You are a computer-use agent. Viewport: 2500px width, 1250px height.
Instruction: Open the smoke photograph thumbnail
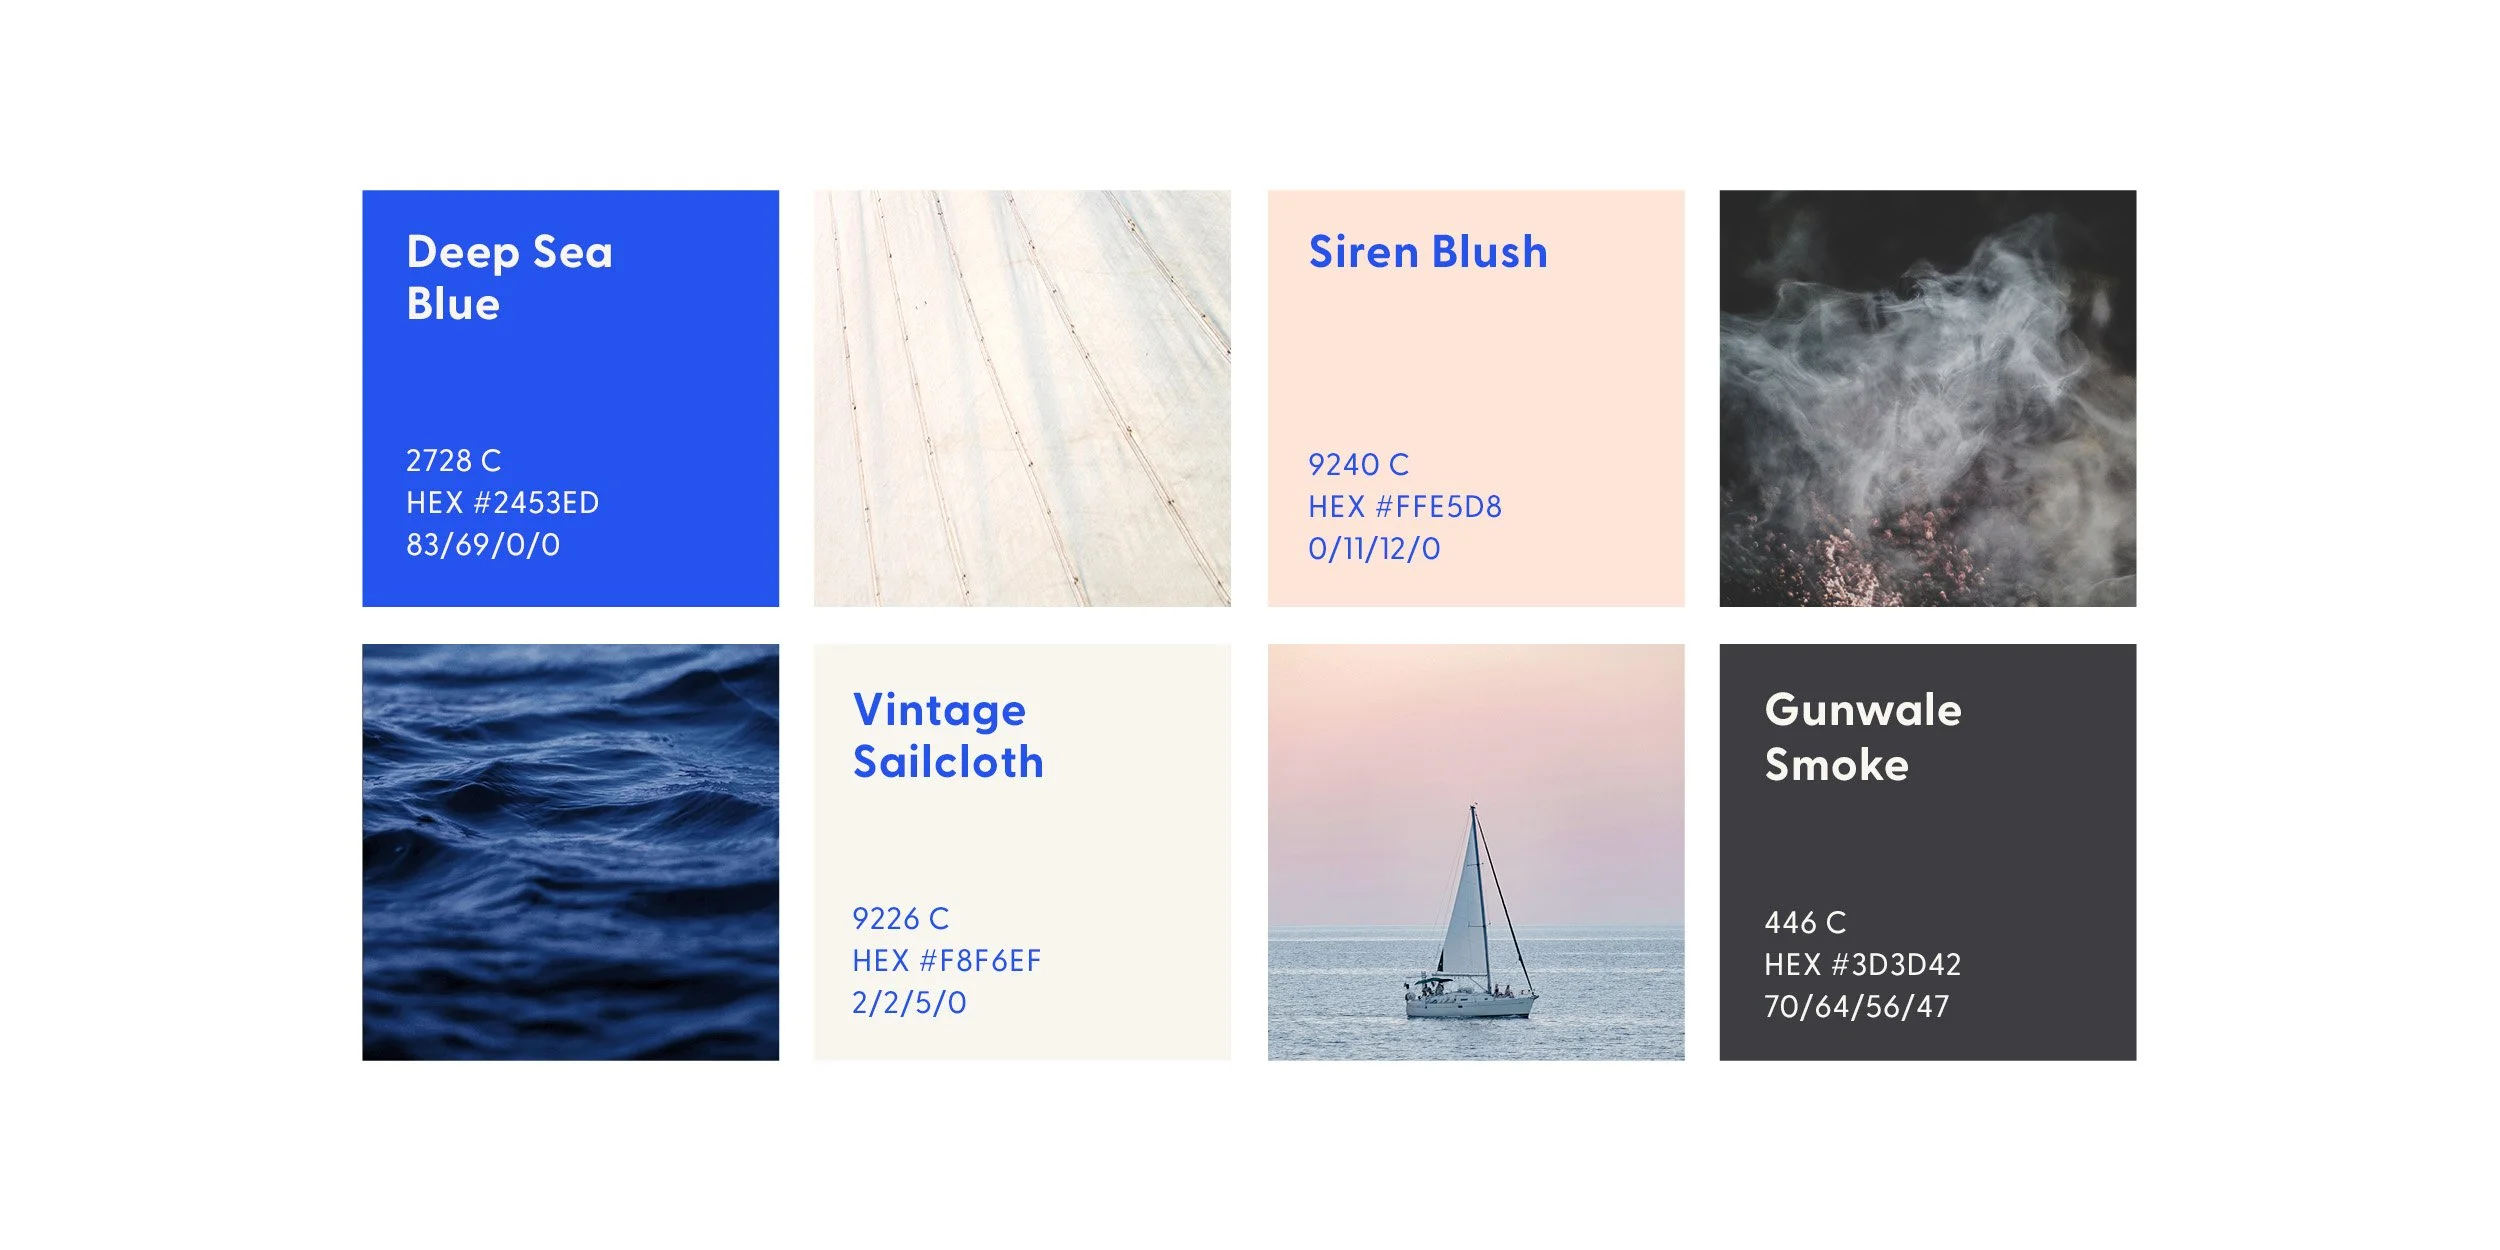pyautogui.click(x=1928, y=398)
